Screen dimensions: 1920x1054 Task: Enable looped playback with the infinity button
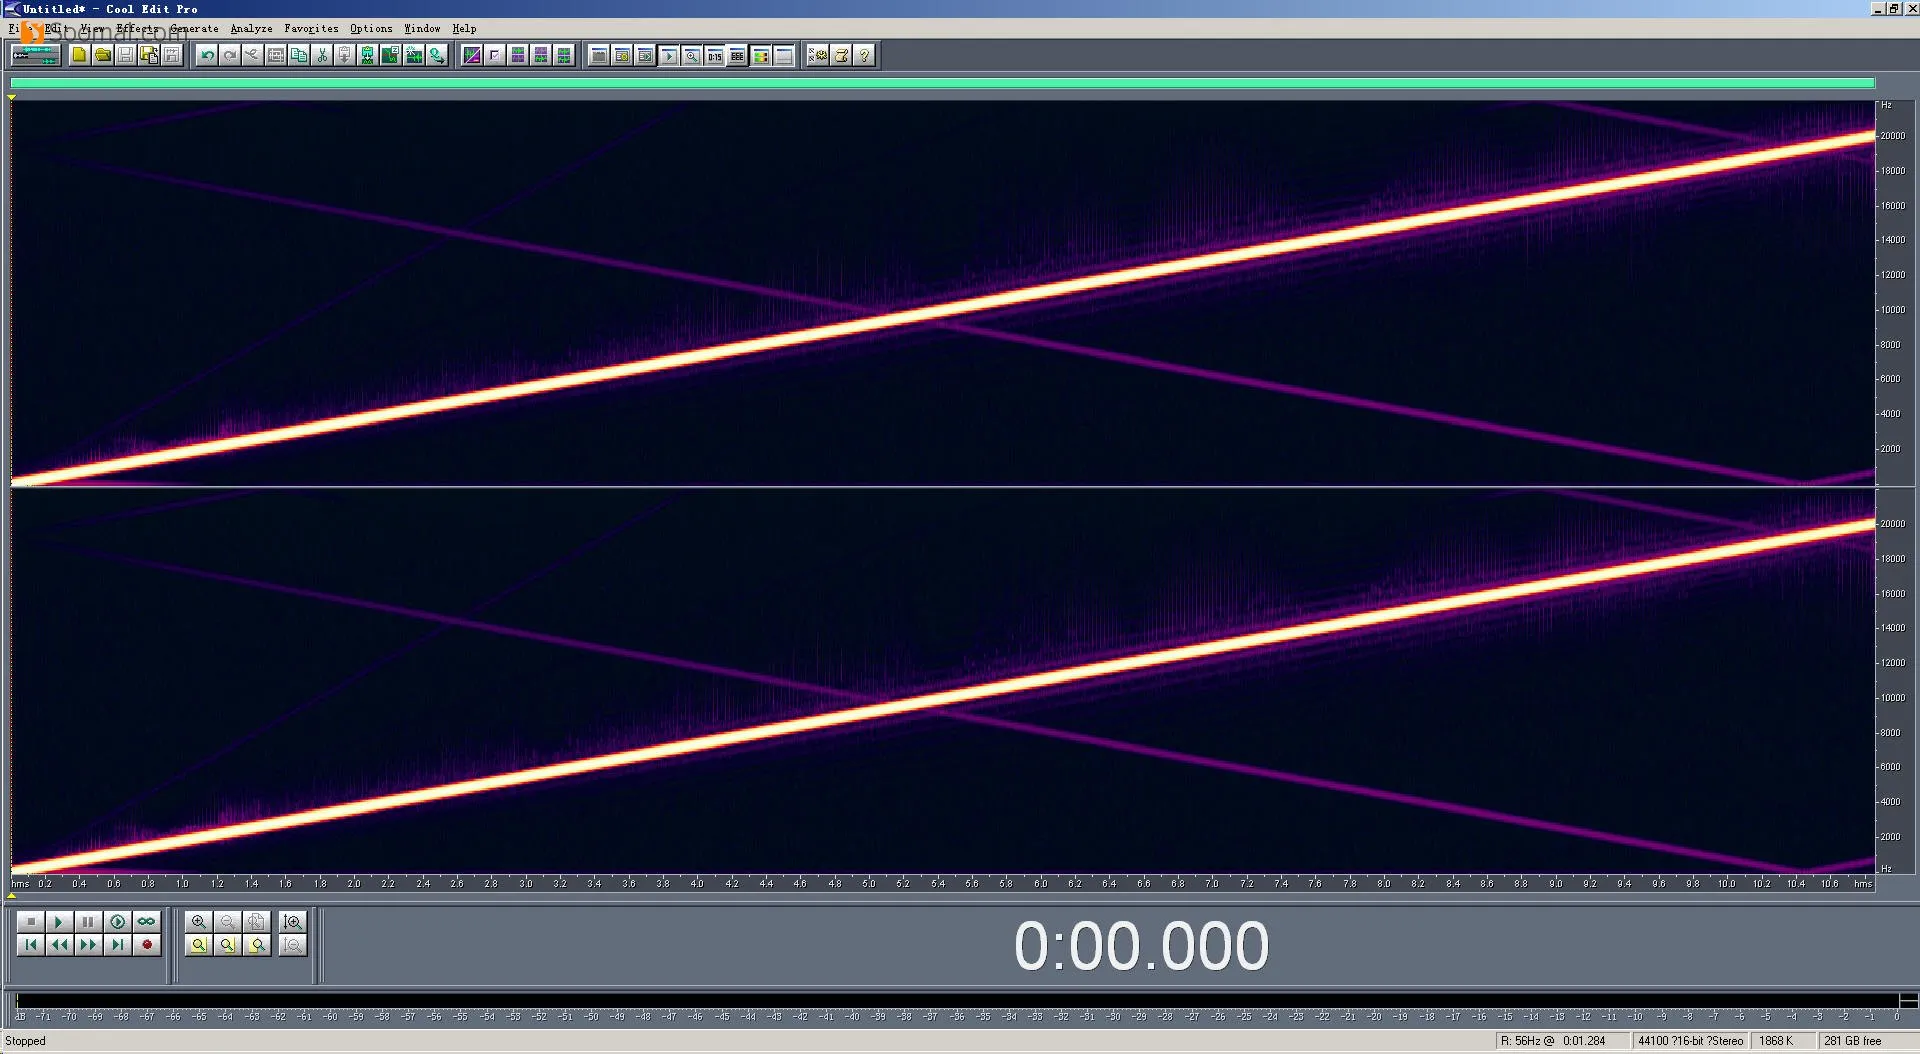(147, 921)
